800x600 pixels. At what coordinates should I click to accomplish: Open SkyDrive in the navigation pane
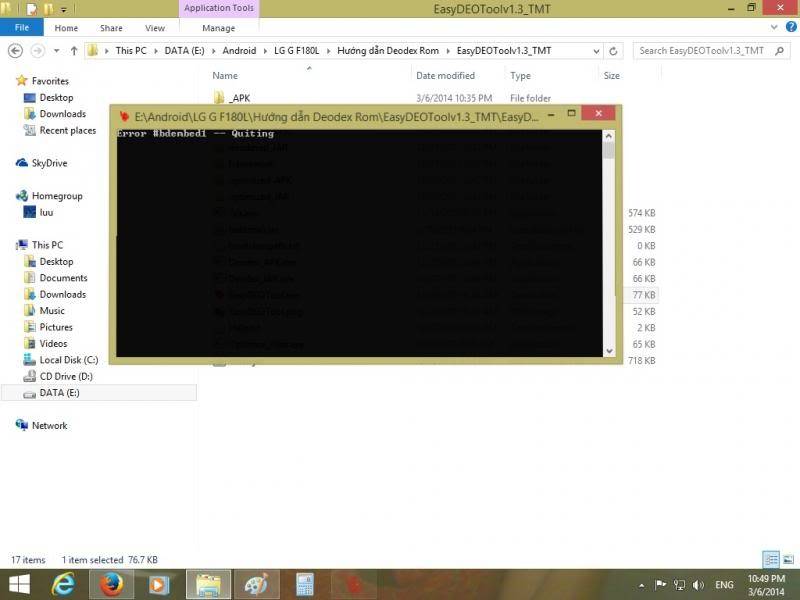click(49, 163)
